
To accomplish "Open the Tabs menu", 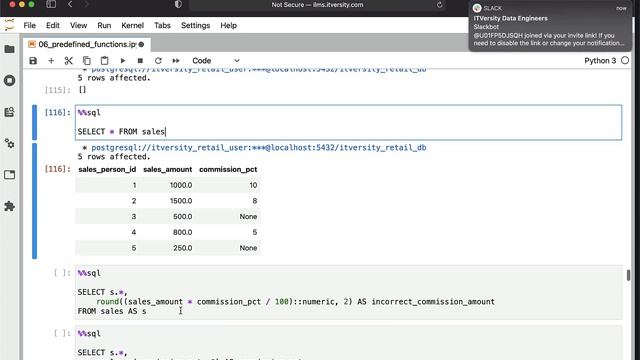I will [162, 25].
